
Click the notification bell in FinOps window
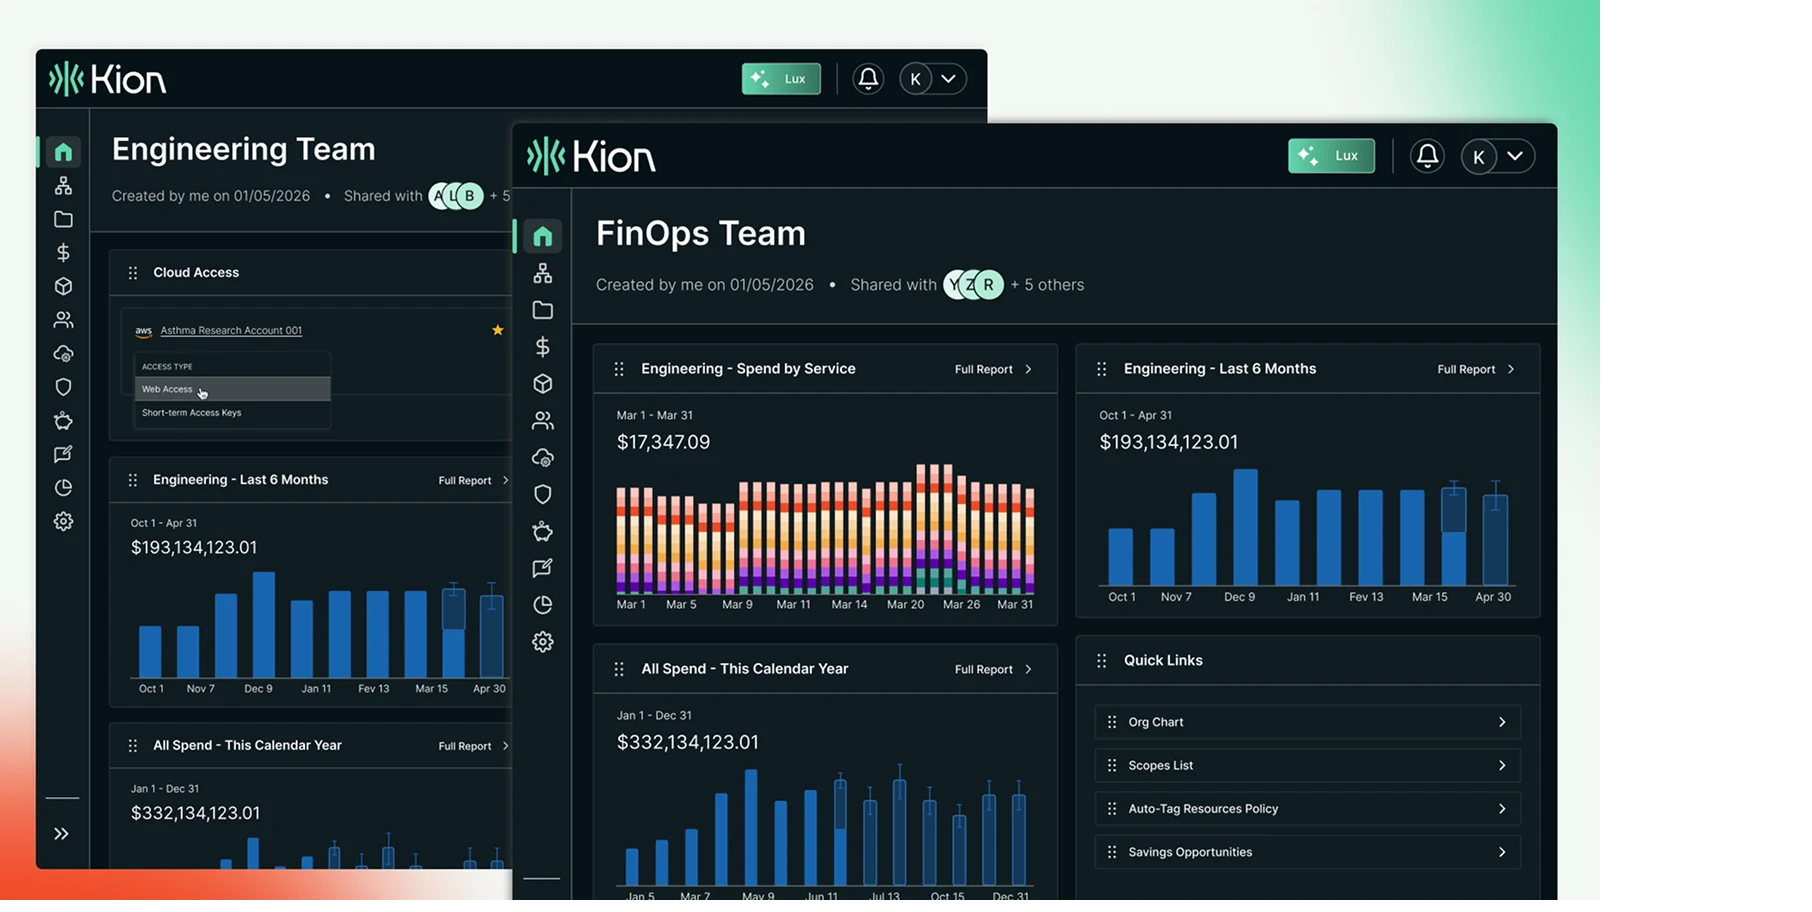(x=1427, y=156)
